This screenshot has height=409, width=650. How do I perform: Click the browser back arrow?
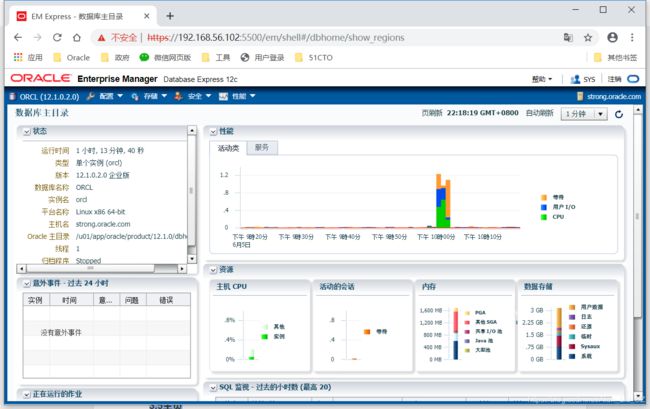tap(18, 37)
